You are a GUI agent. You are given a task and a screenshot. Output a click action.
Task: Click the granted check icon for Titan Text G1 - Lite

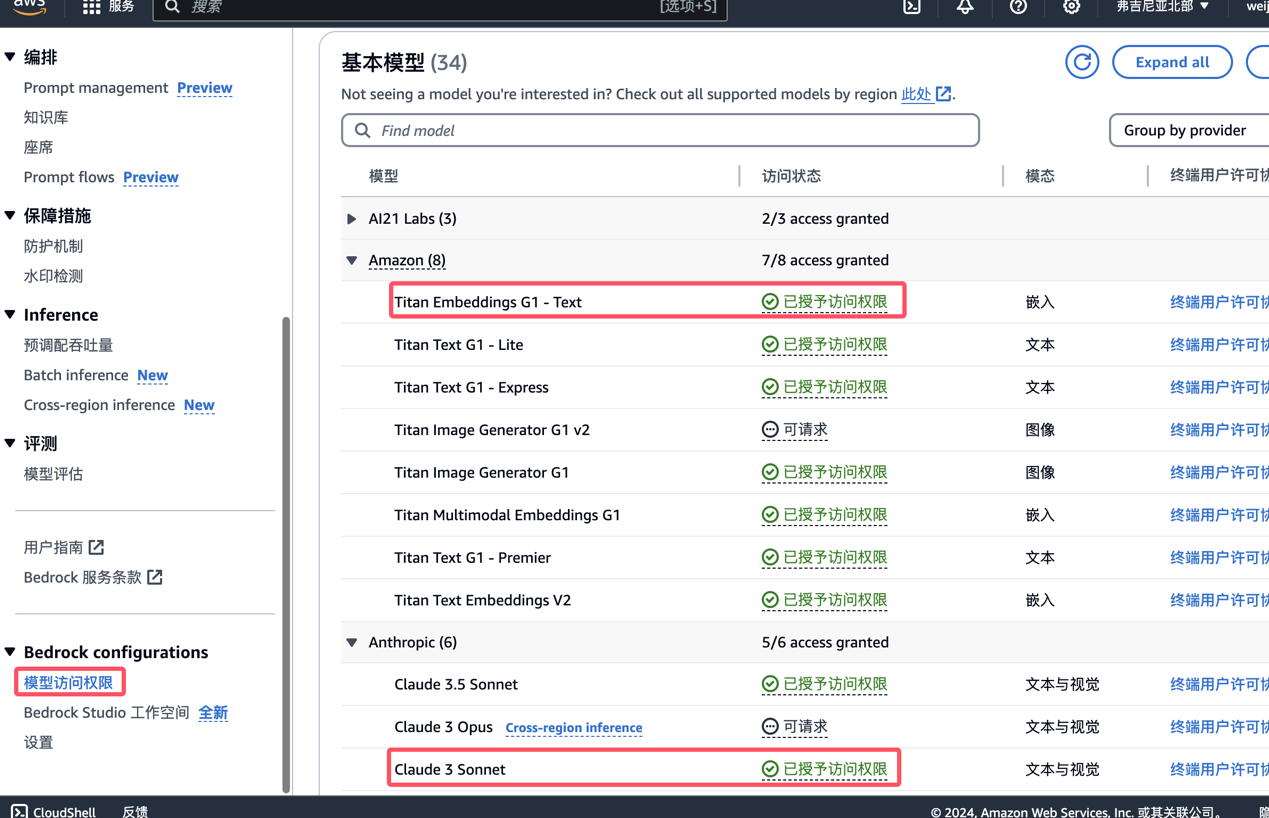tap(770, 344)
